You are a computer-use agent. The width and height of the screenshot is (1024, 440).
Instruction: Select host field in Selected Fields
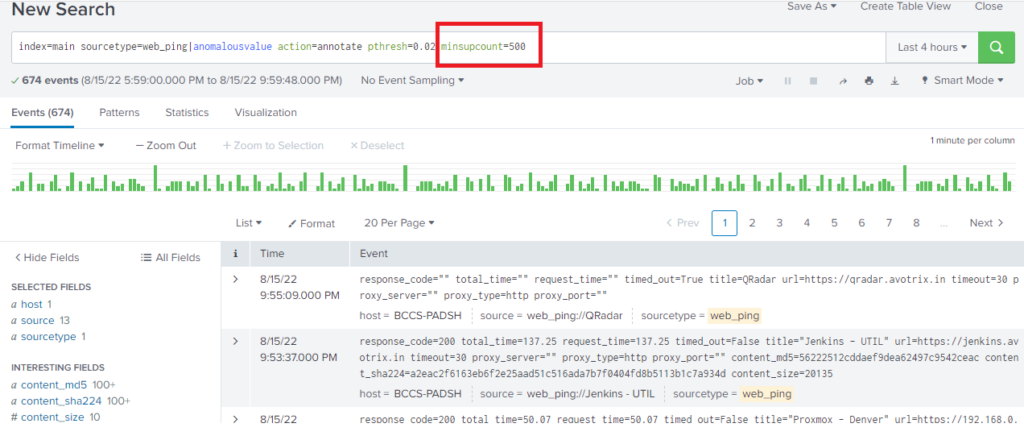coord(31,304)
